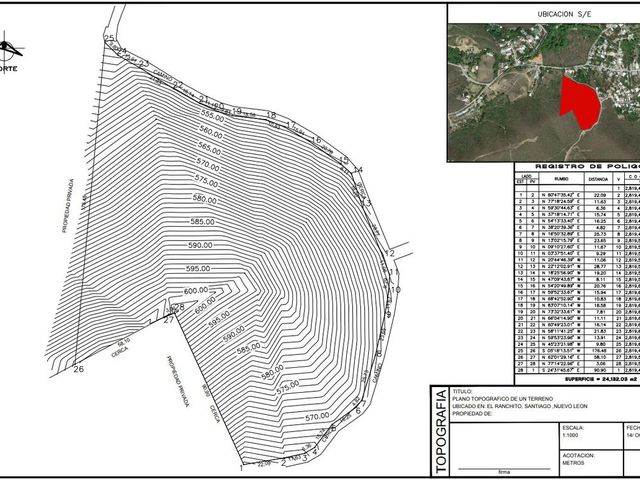Select the DISTANCIA column header

pos(598,179)
